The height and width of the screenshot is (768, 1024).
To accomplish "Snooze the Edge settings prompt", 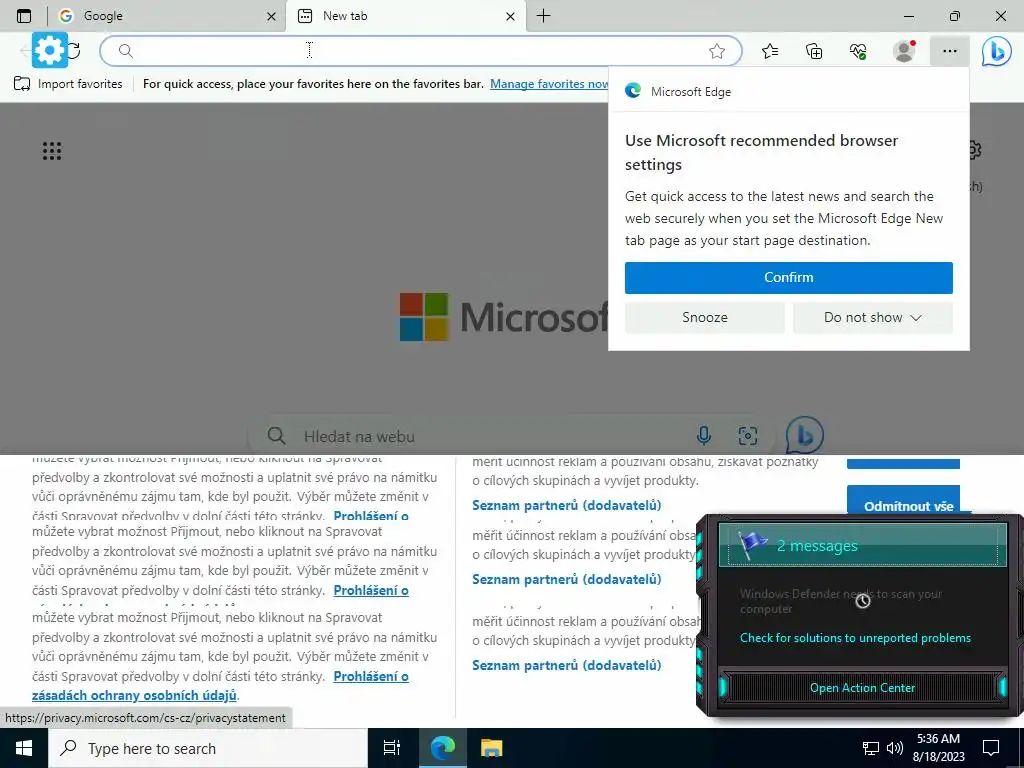I will click(705, 317).
